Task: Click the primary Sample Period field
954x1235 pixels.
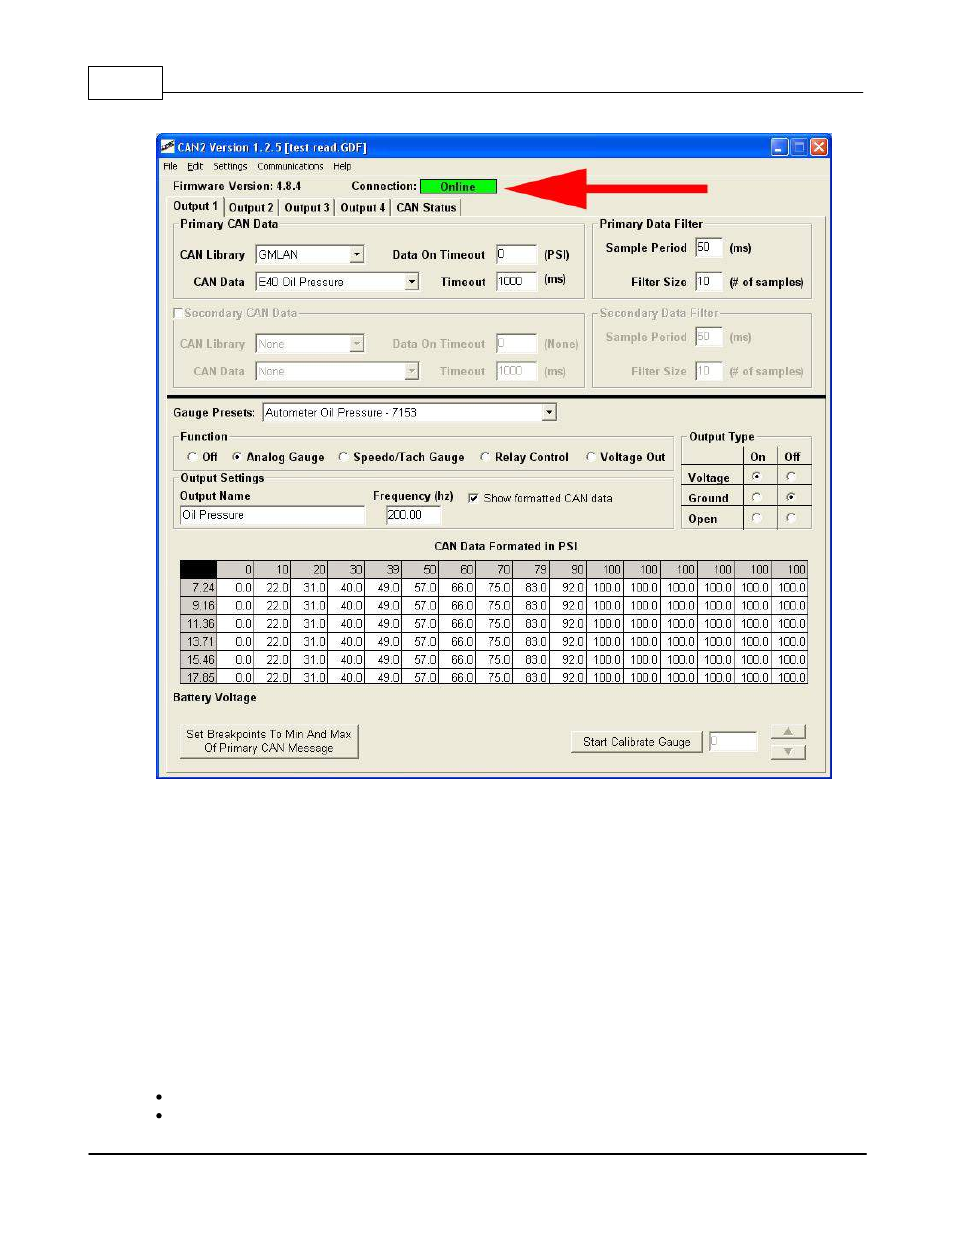Action: 708,248
